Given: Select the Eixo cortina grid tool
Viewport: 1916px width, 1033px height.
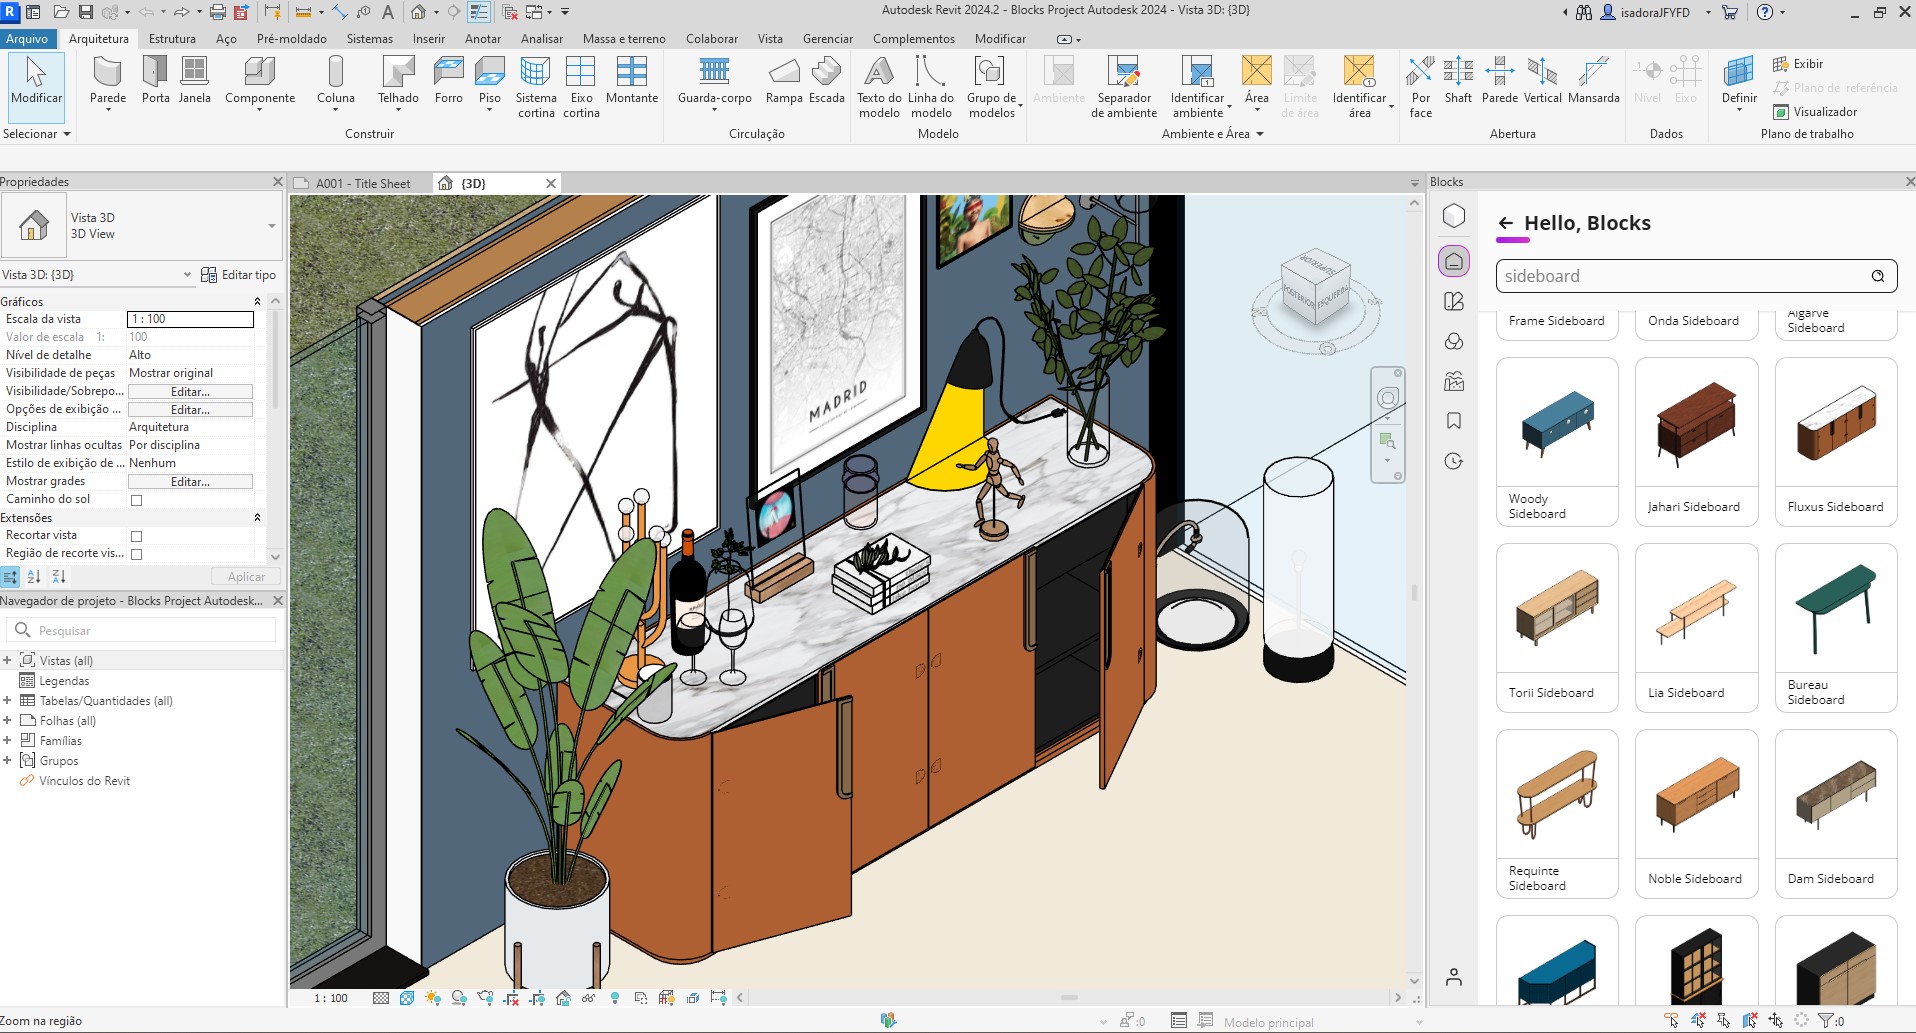Looking at the screenshot, I should (x=581, y=87).
